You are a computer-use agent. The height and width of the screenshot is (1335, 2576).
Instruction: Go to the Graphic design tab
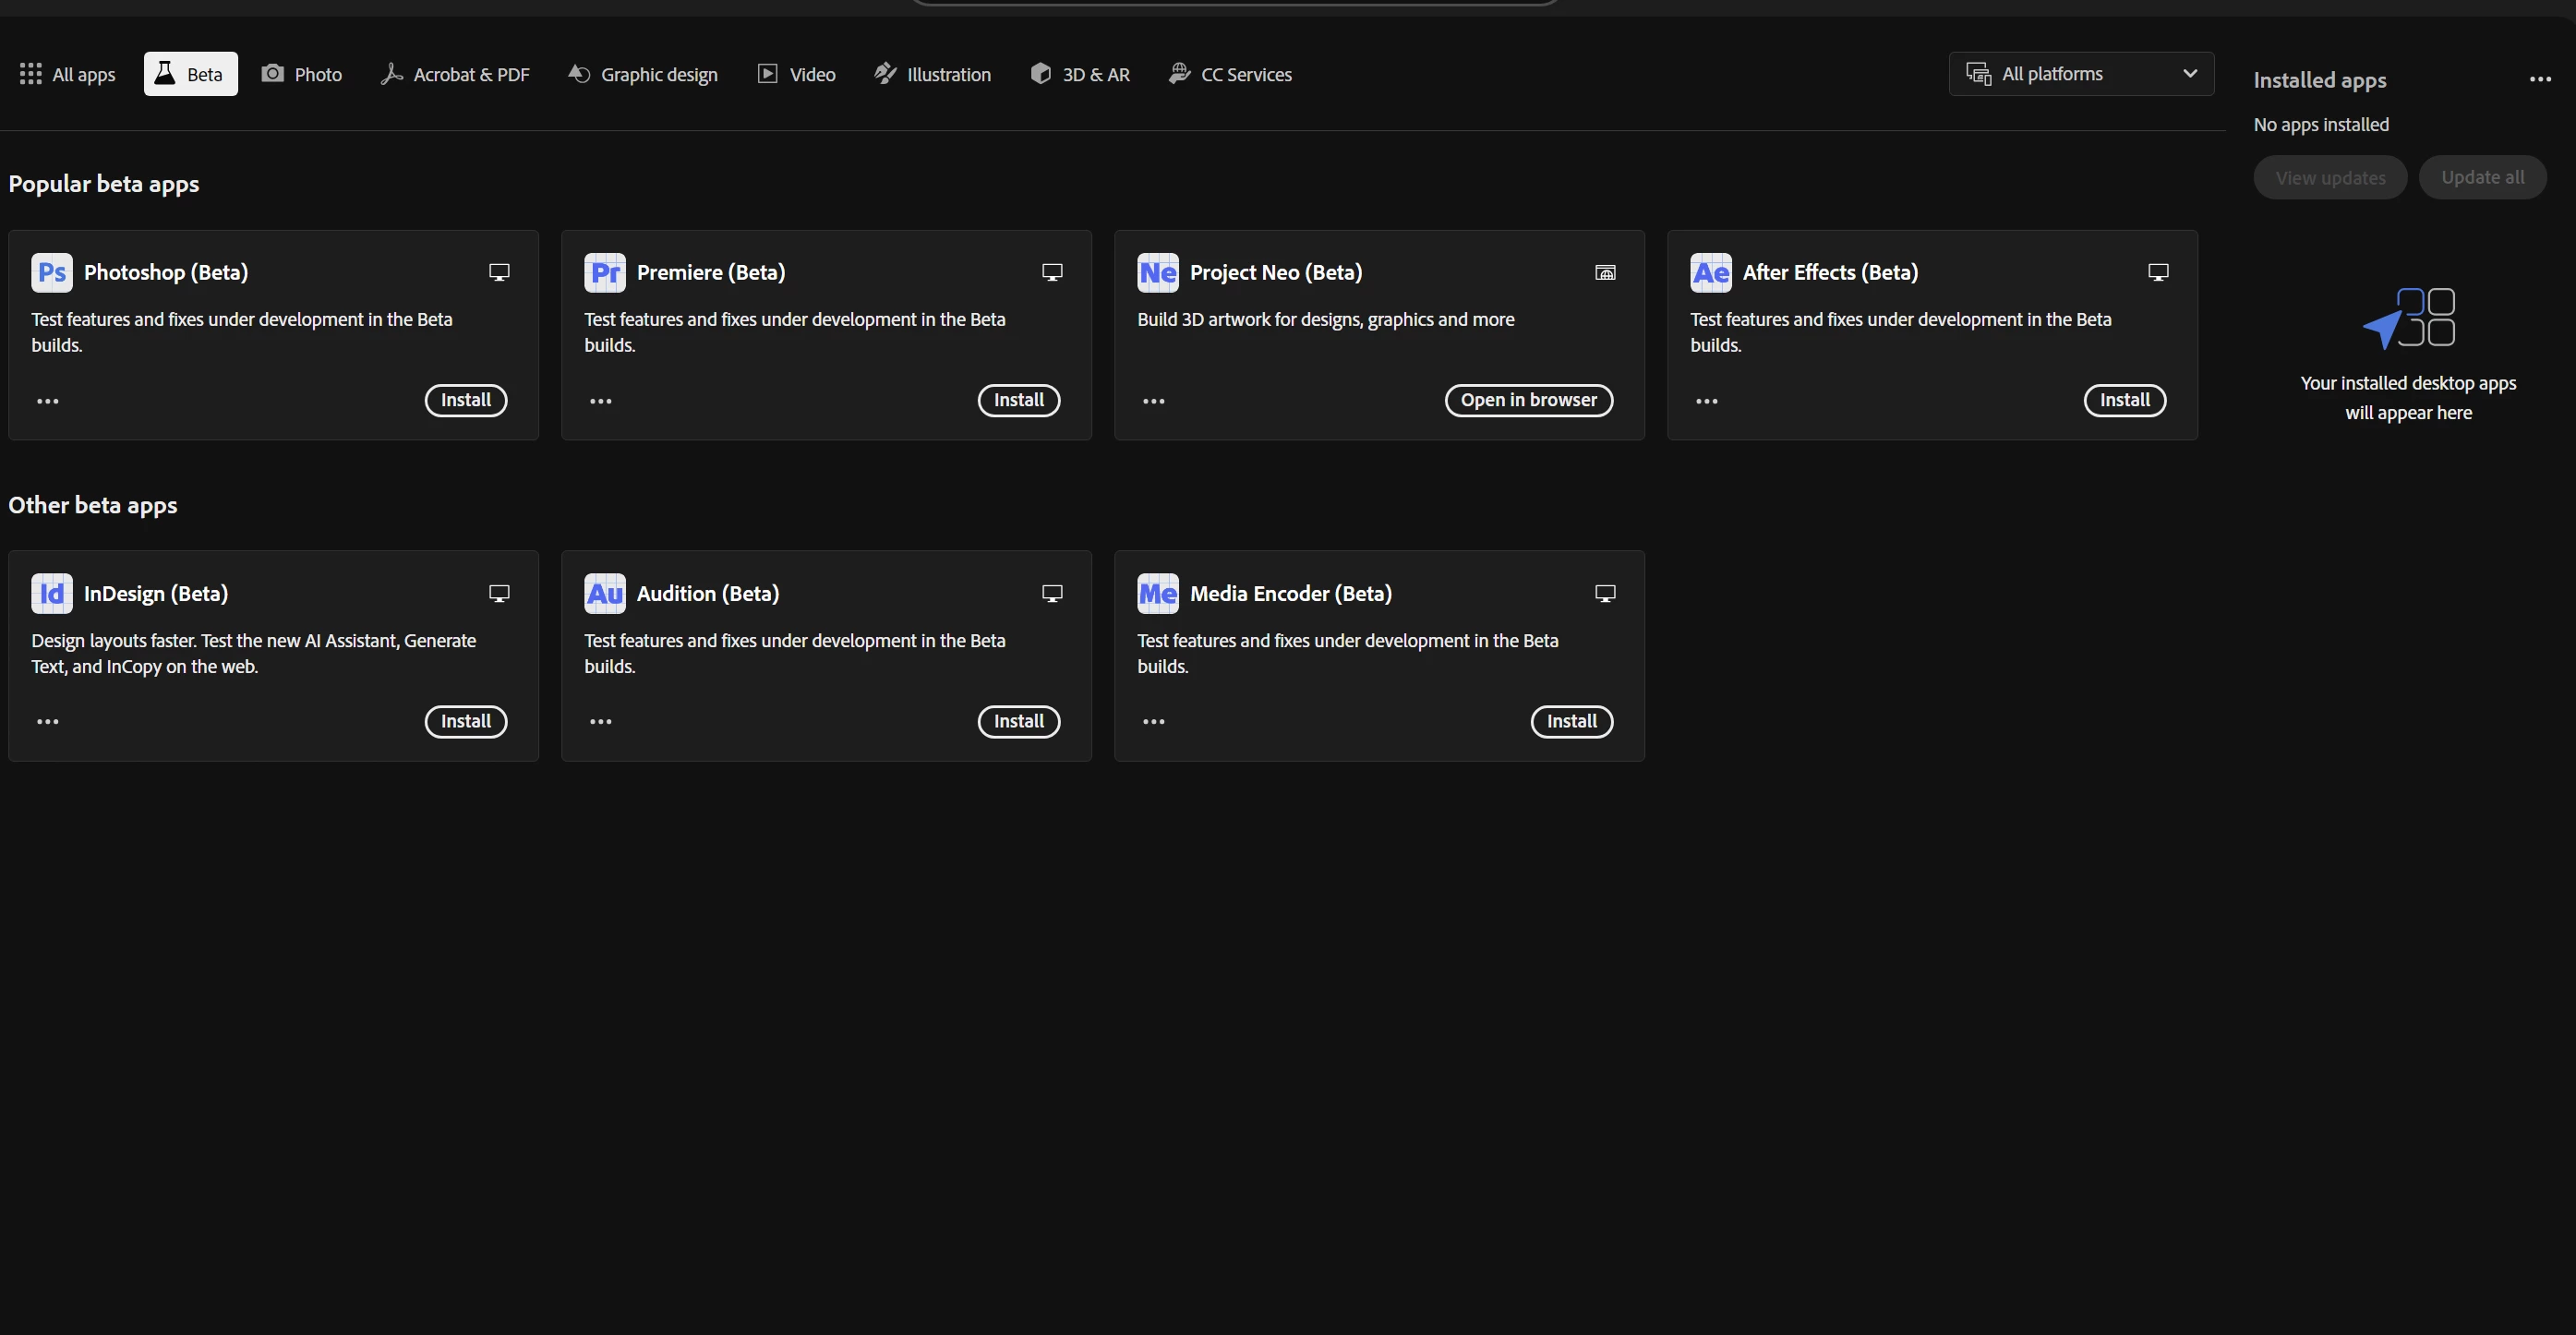(643, 74)
